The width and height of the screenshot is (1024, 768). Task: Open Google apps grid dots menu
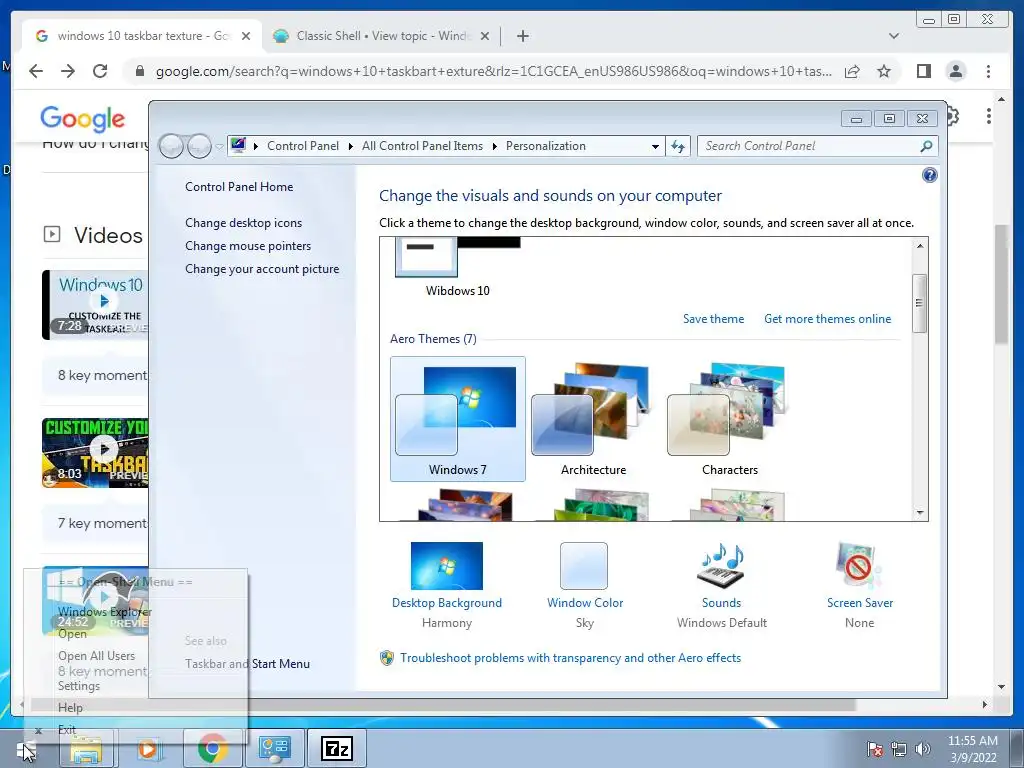pos(988,116)
